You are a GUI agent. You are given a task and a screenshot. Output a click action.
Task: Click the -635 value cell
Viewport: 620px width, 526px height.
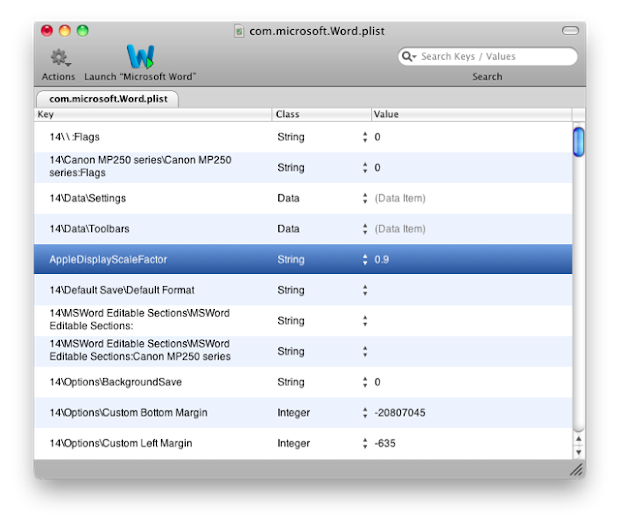[385, 443]
